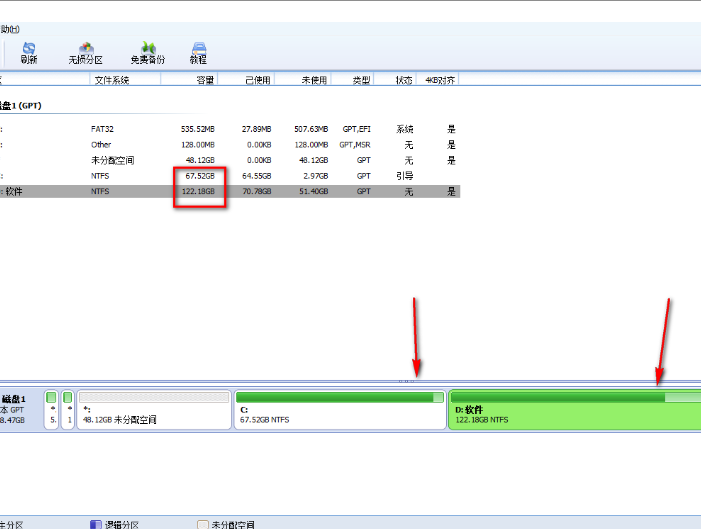Launch the 免费备份 free backup tool
This screenshot has width=701, height=529.
[x=148, y=53]
